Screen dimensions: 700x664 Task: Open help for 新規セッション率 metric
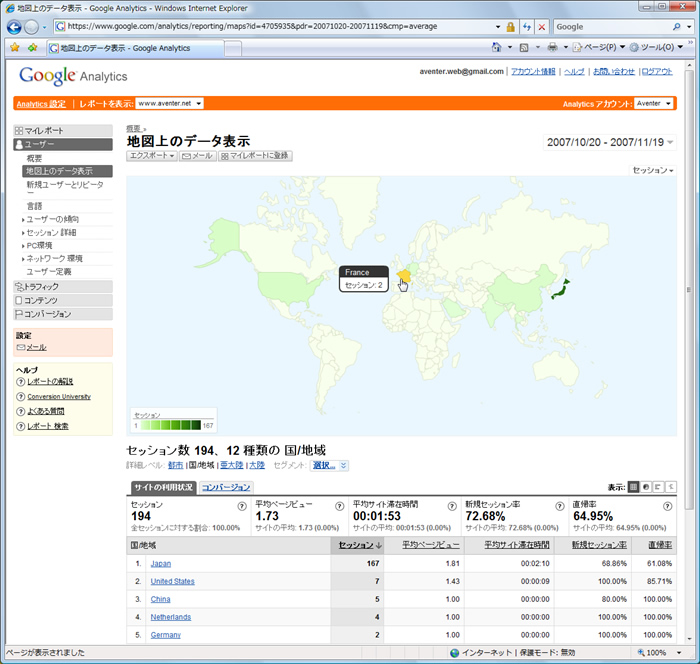(x=559, y=506)
